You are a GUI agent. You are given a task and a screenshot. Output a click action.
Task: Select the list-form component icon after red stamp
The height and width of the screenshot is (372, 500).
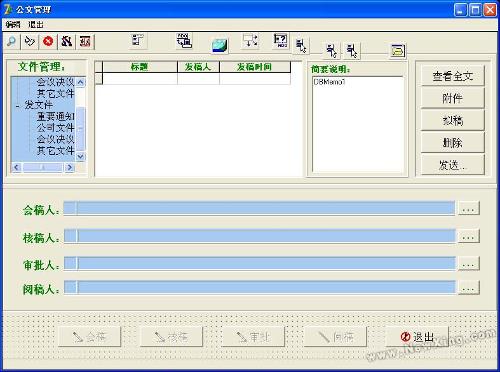(x=138, y=40)
